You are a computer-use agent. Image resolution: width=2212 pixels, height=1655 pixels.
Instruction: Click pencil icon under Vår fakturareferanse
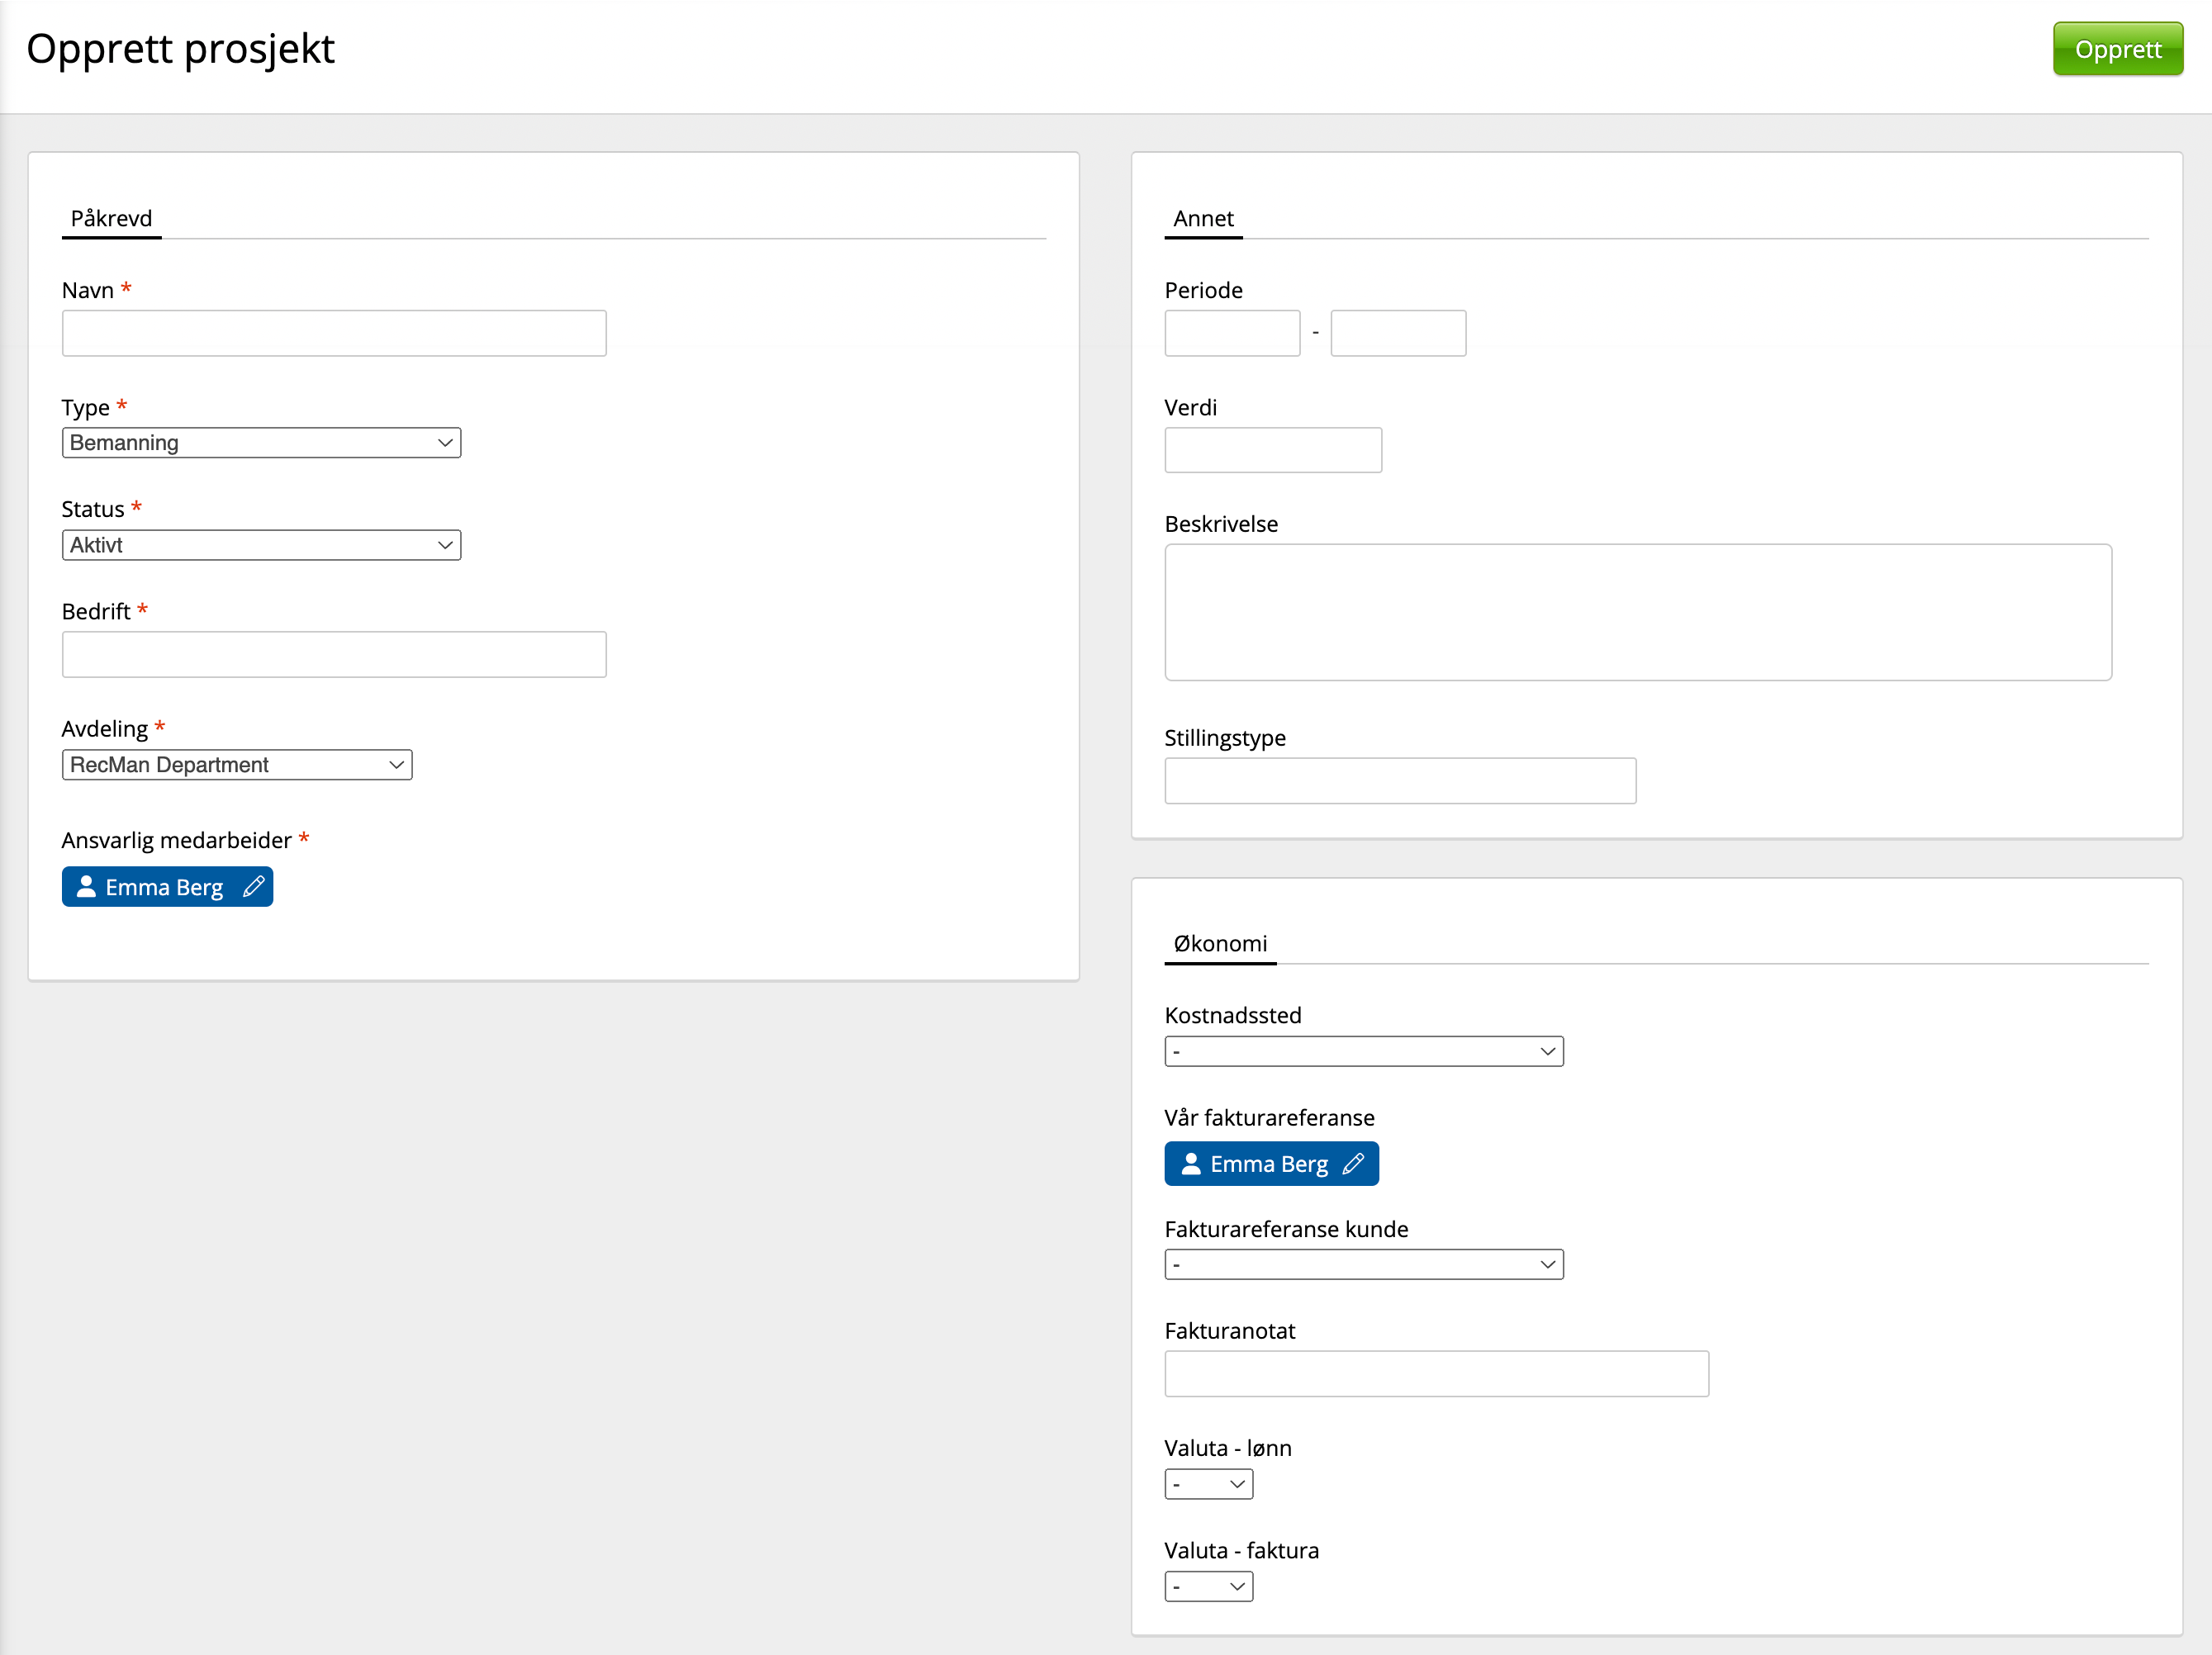click(x=1353, y=1163)
